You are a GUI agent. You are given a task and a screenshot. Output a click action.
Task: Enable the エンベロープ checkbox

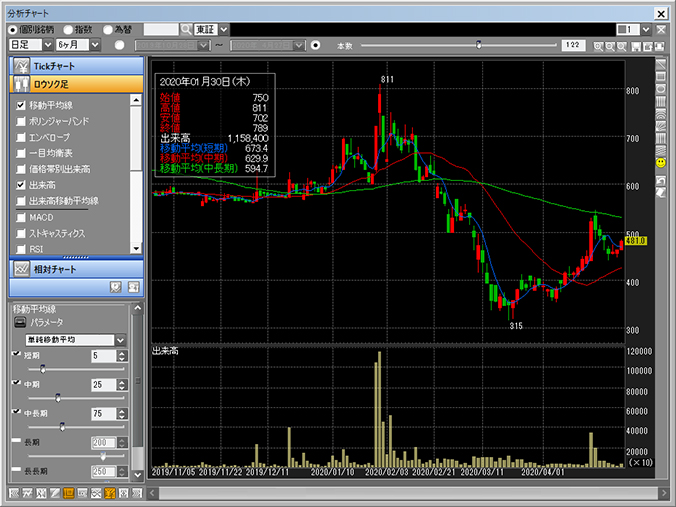(x=21, y=137)
